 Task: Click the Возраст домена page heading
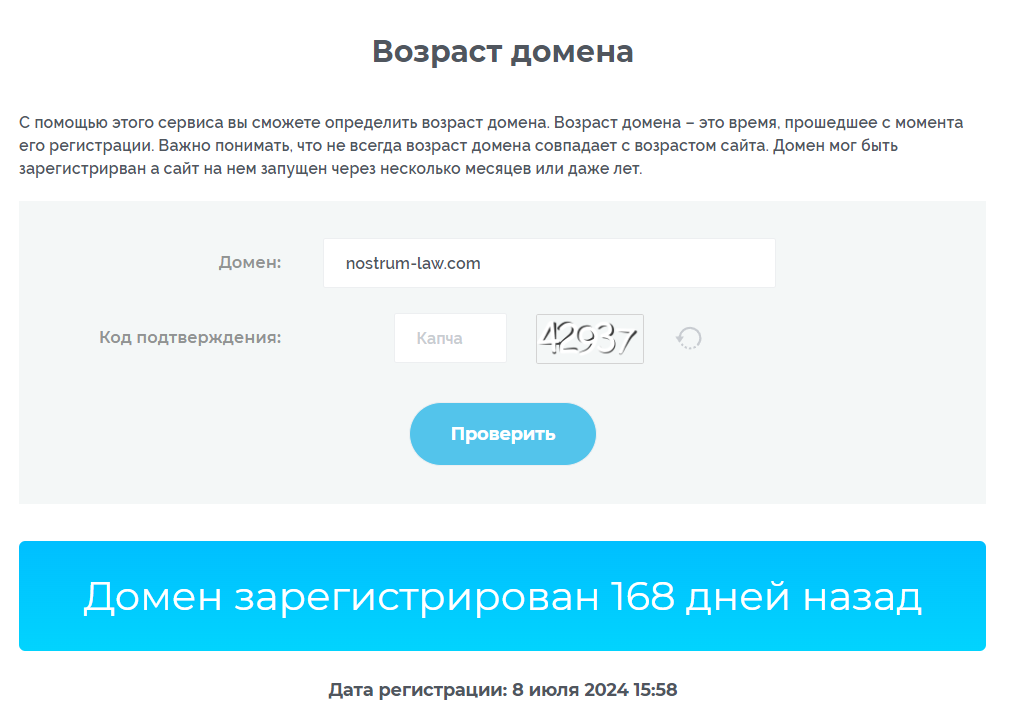tap(503, 52)
